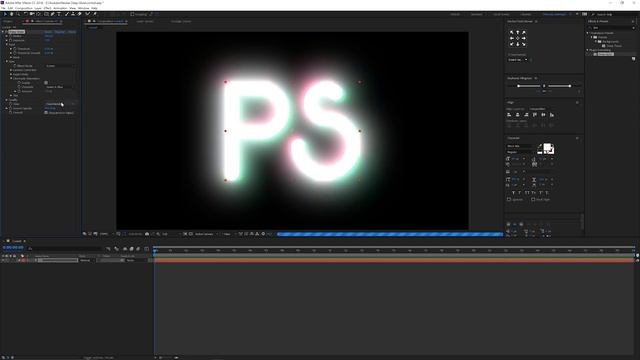Click the Effects & Presets search field

coord(612,28)
